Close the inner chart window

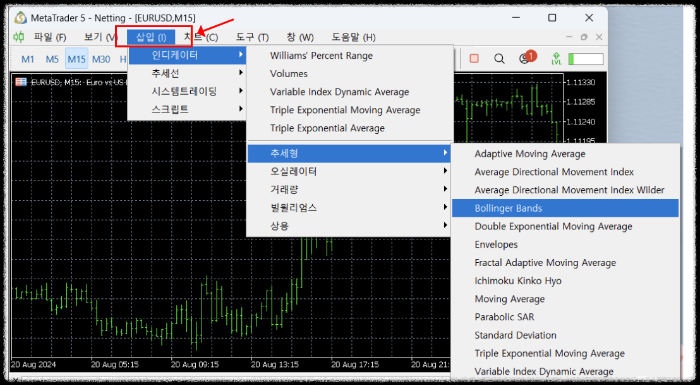coord(599,37)
